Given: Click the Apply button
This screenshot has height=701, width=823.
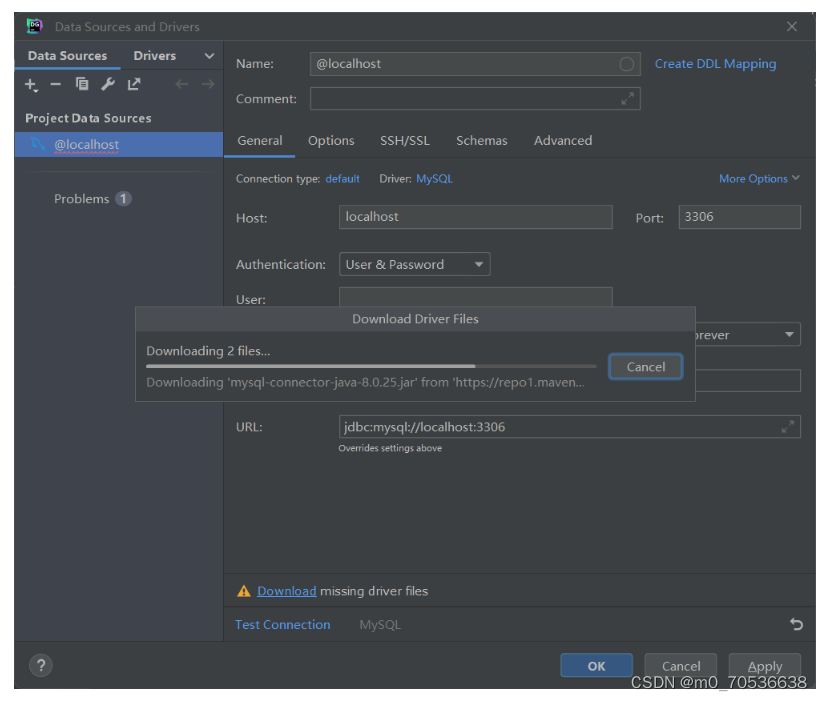Looking at the screenshot, I should point(765,666).
